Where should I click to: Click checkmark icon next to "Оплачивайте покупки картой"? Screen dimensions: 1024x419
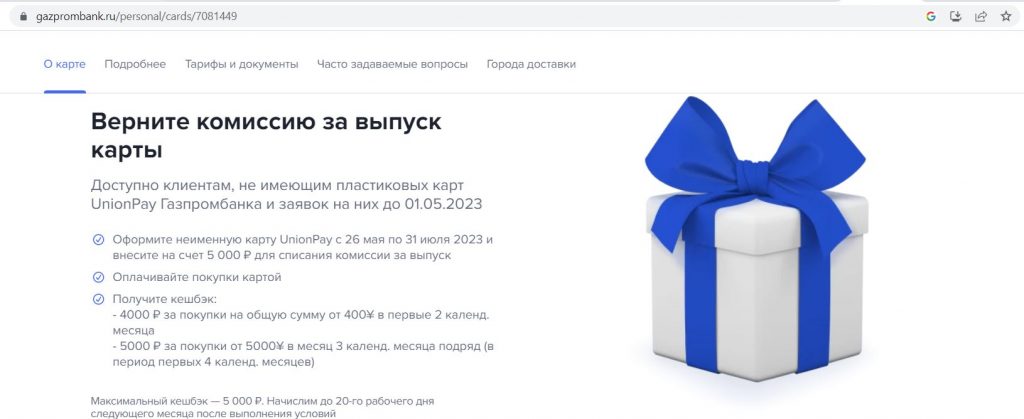click(x=98, y=277)
